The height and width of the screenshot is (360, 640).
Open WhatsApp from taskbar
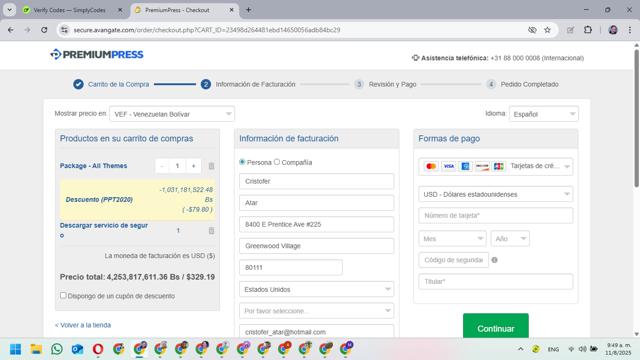point(57,349)
